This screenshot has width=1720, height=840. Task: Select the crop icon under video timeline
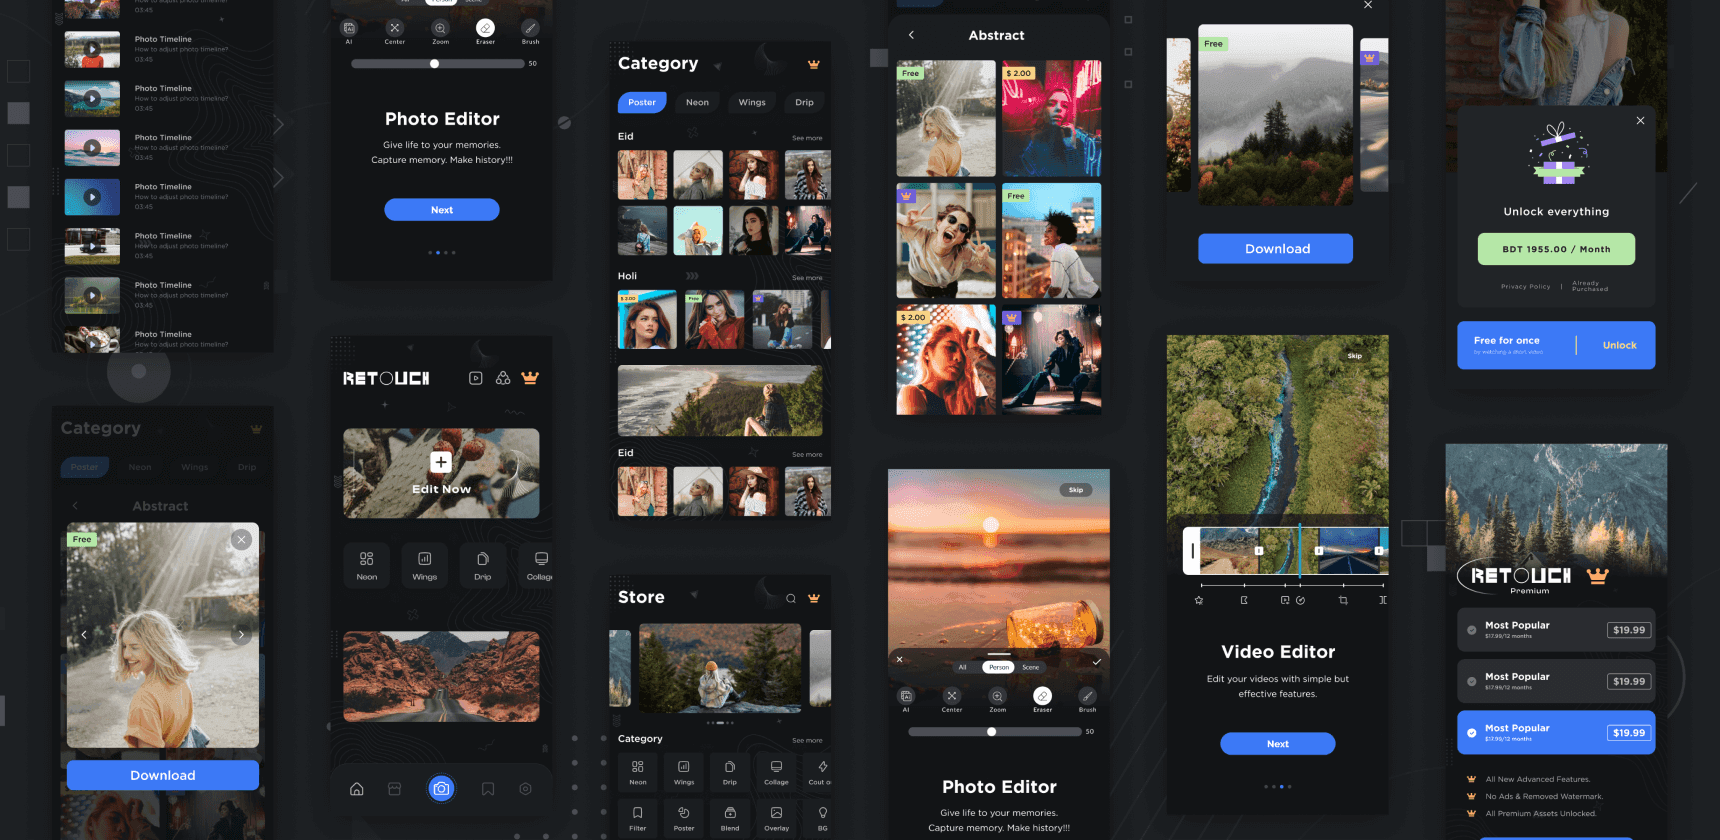[x=1343, y=600]
